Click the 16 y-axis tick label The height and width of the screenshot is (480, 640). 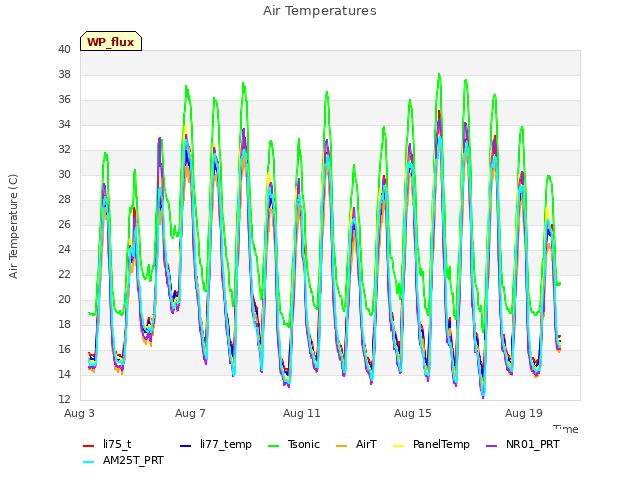[64, 349]
